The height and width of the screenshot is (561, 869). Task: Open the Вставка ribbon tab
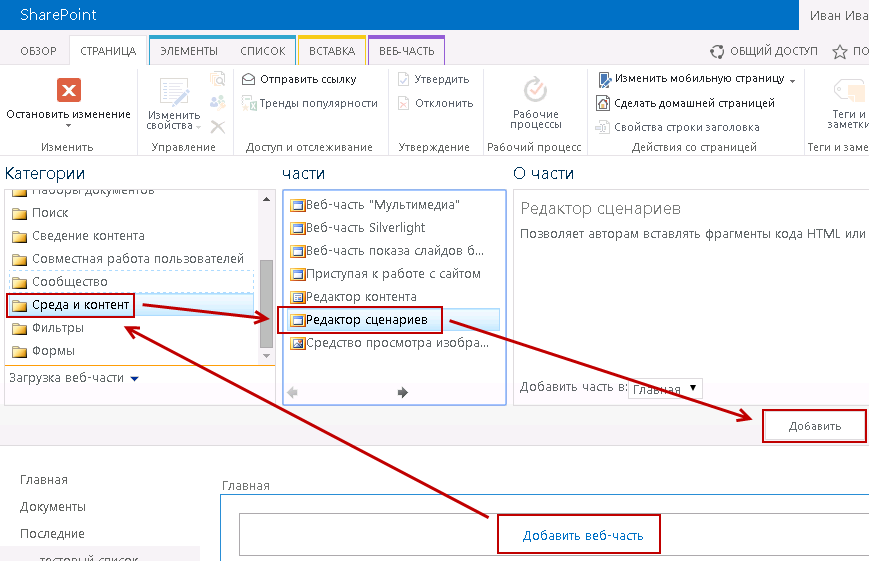point(331,51)
